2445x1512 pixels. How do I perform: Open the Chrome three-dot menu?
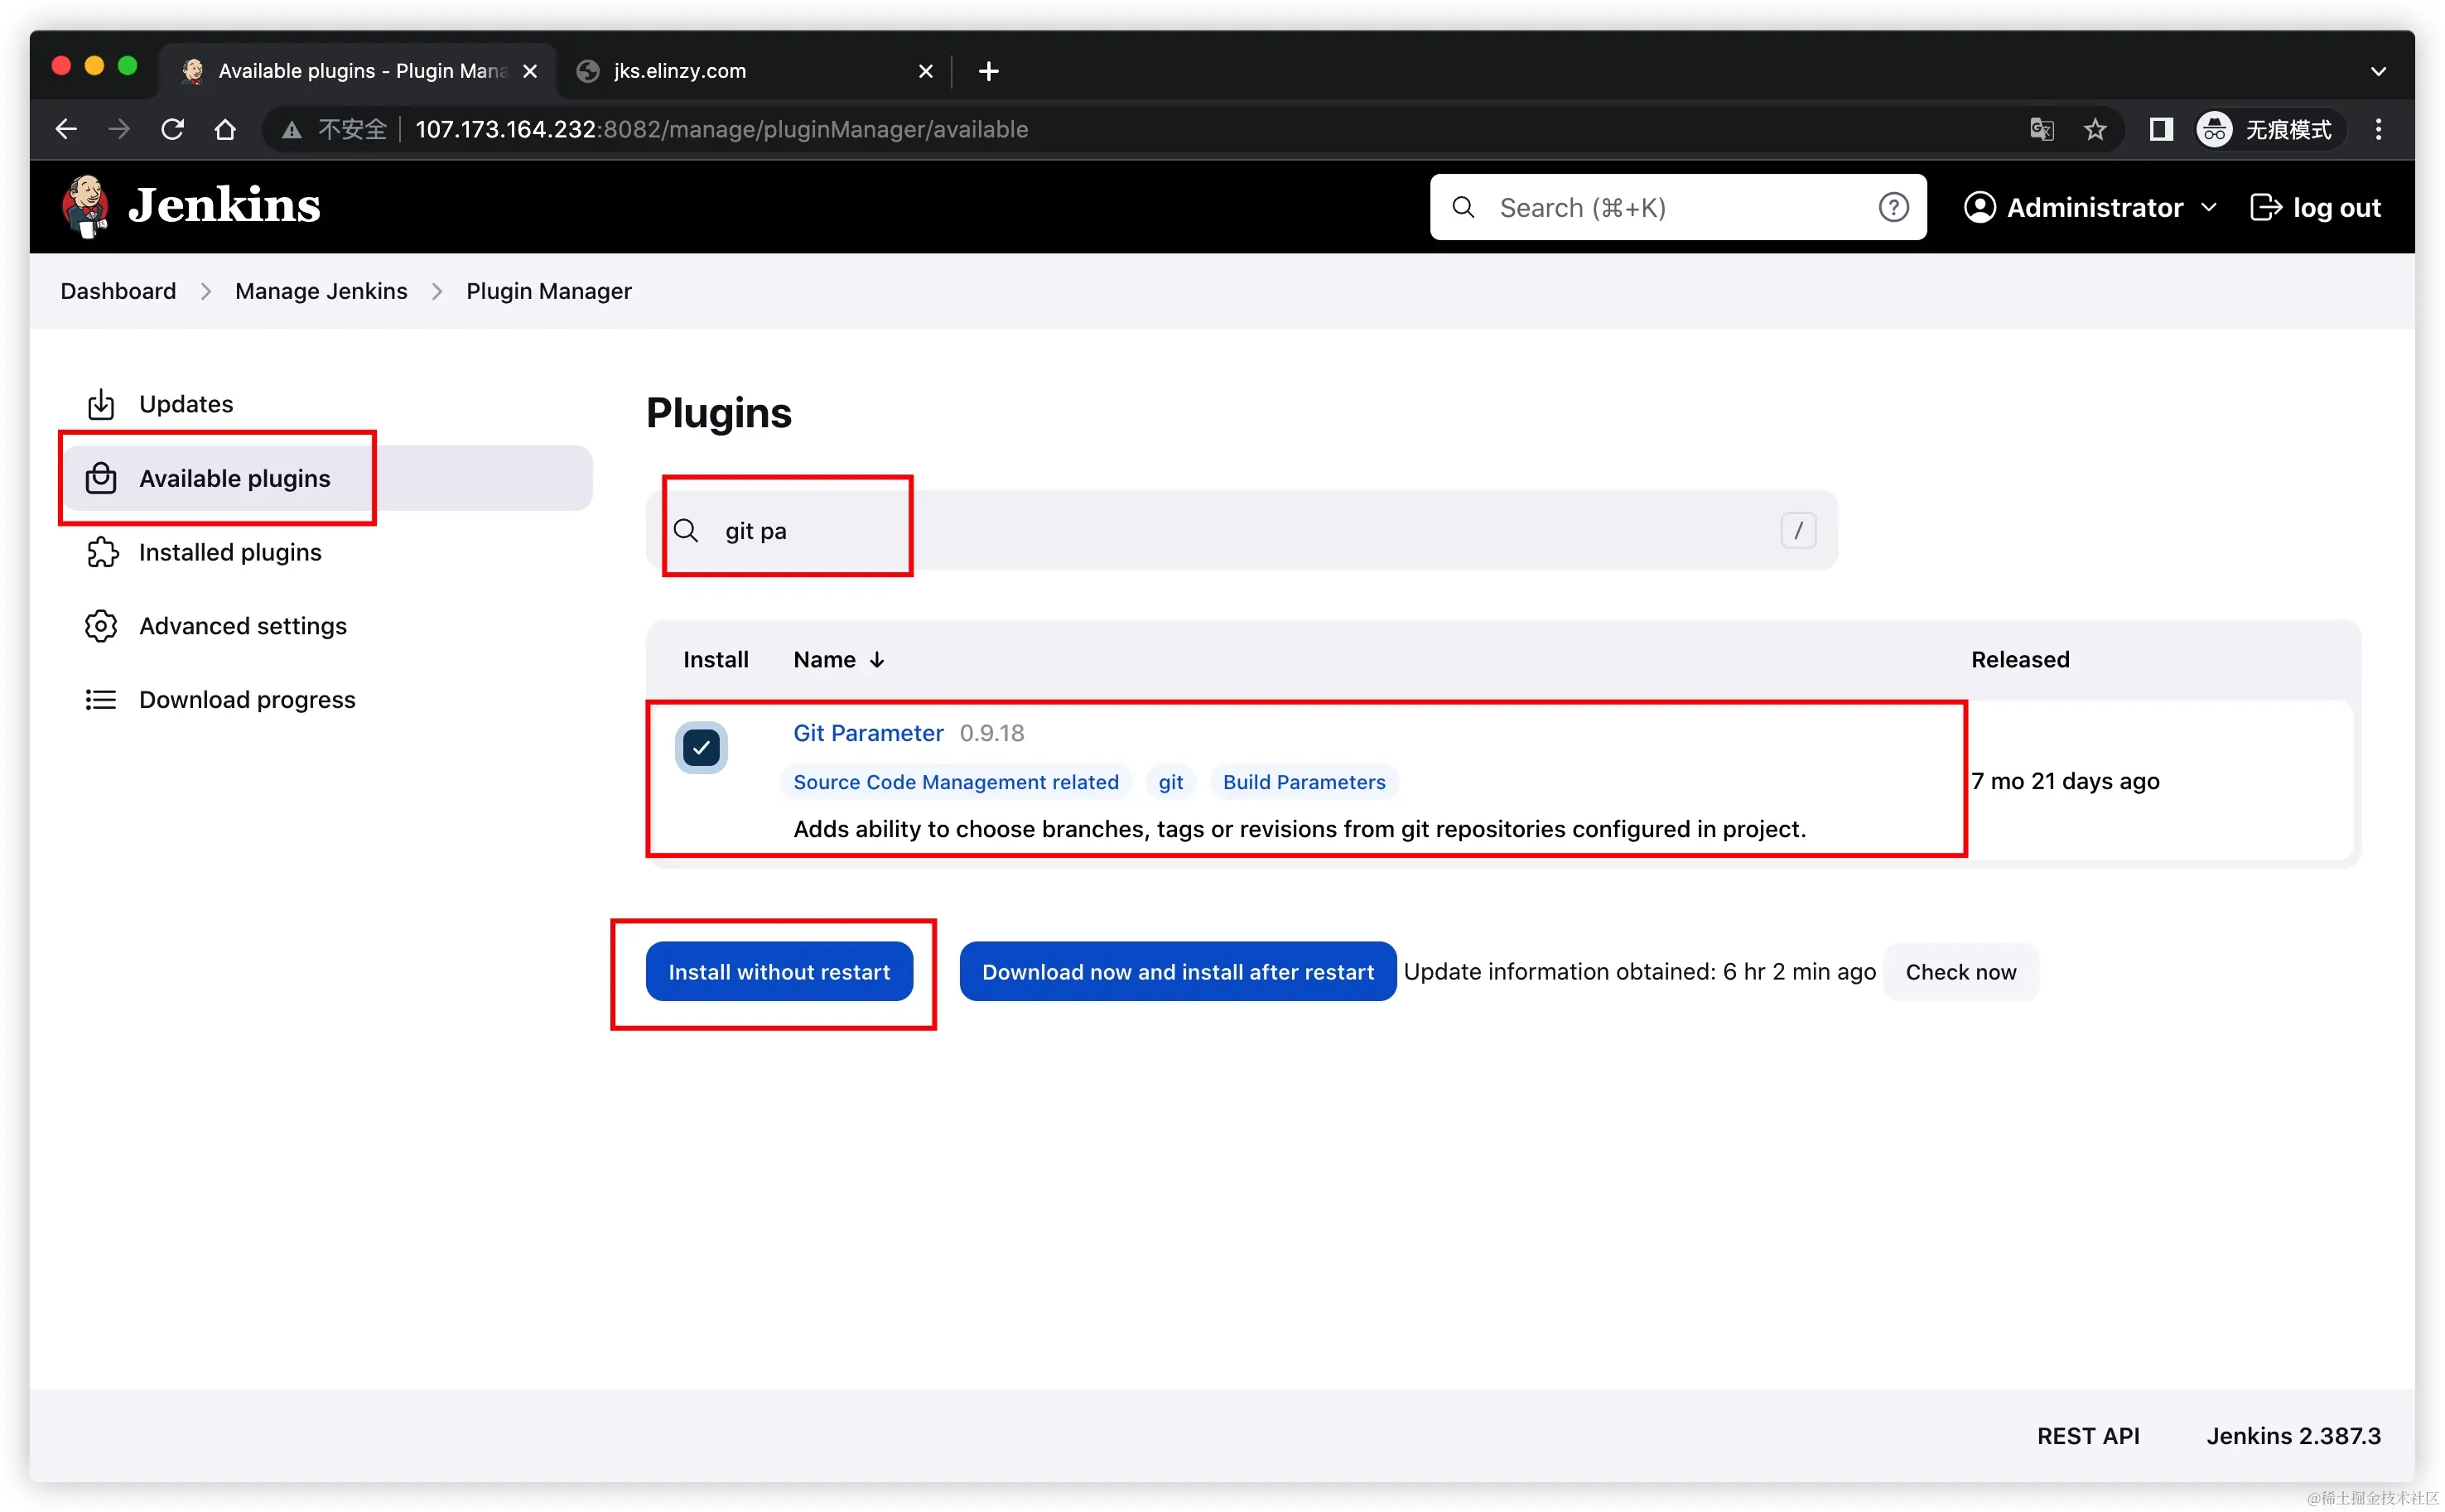[2378, 129]
